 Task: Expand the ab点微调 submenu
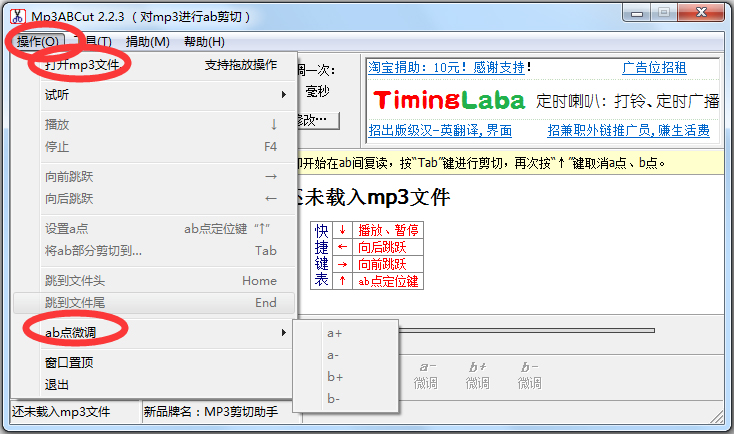click(154, 332)
